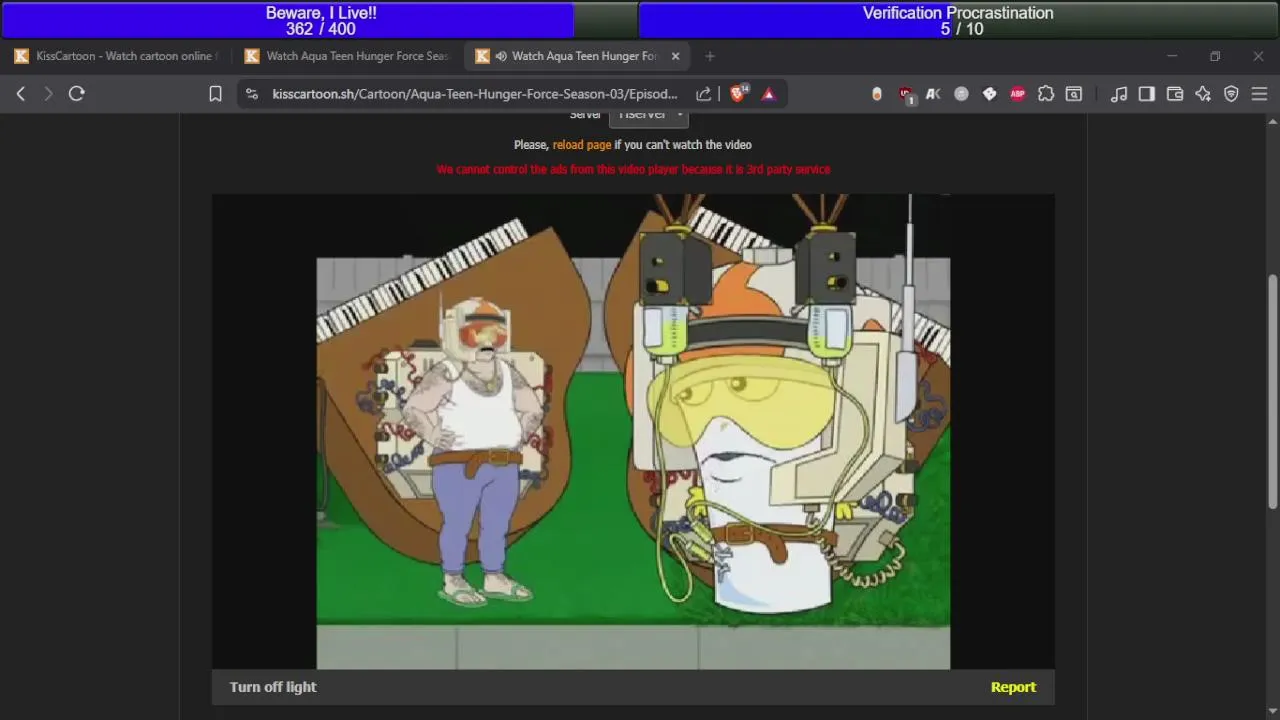Click the 'Beware, I Live!!' progress bar
The width and height of the screenshot is (1280, 720).
(x=320, y=20)
